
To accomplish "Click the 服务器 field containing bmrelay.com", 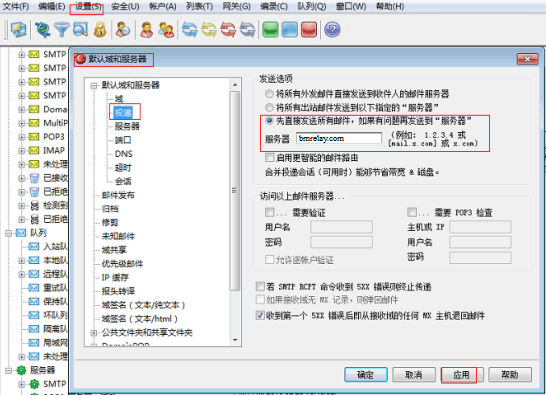I will click(x=339, y=138).
